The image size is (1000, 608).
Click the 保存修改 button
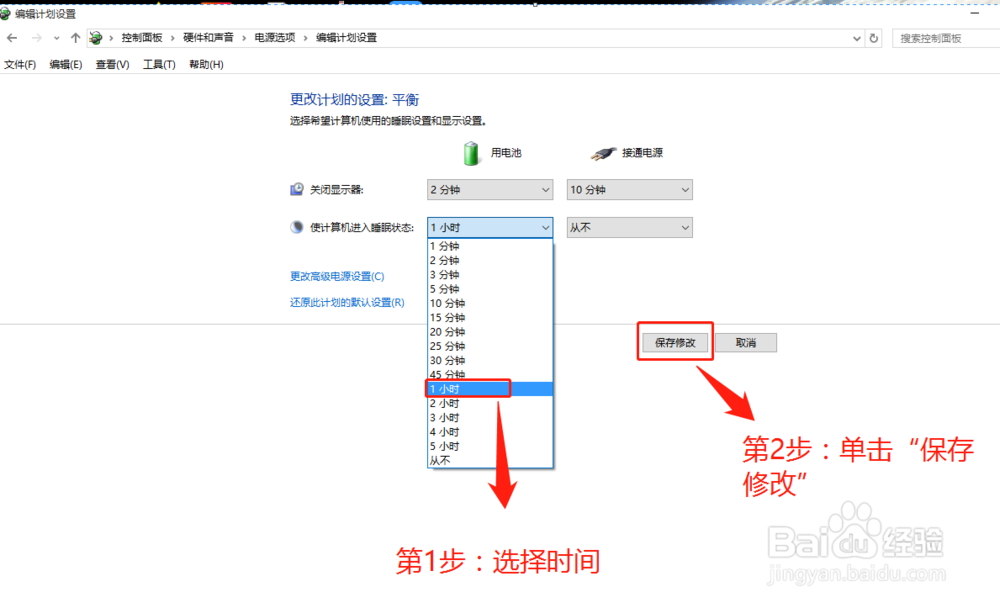[x=675, y=342]
